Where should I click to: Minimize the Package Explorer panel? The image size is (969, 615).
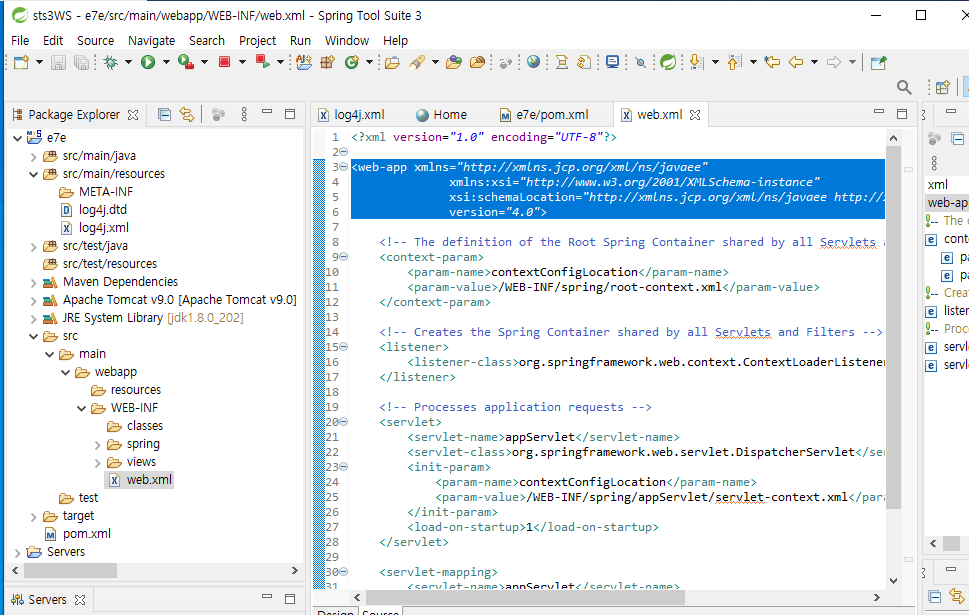click(267, 112)
